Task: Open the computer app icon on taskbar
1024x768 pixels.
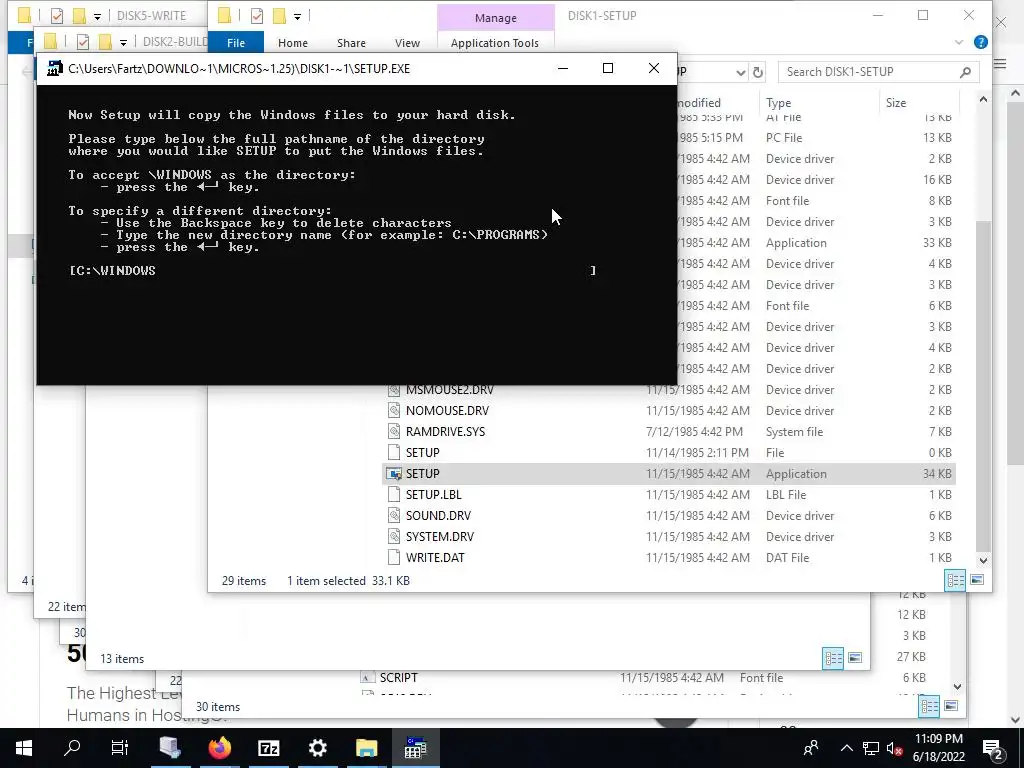Action: 170,748
